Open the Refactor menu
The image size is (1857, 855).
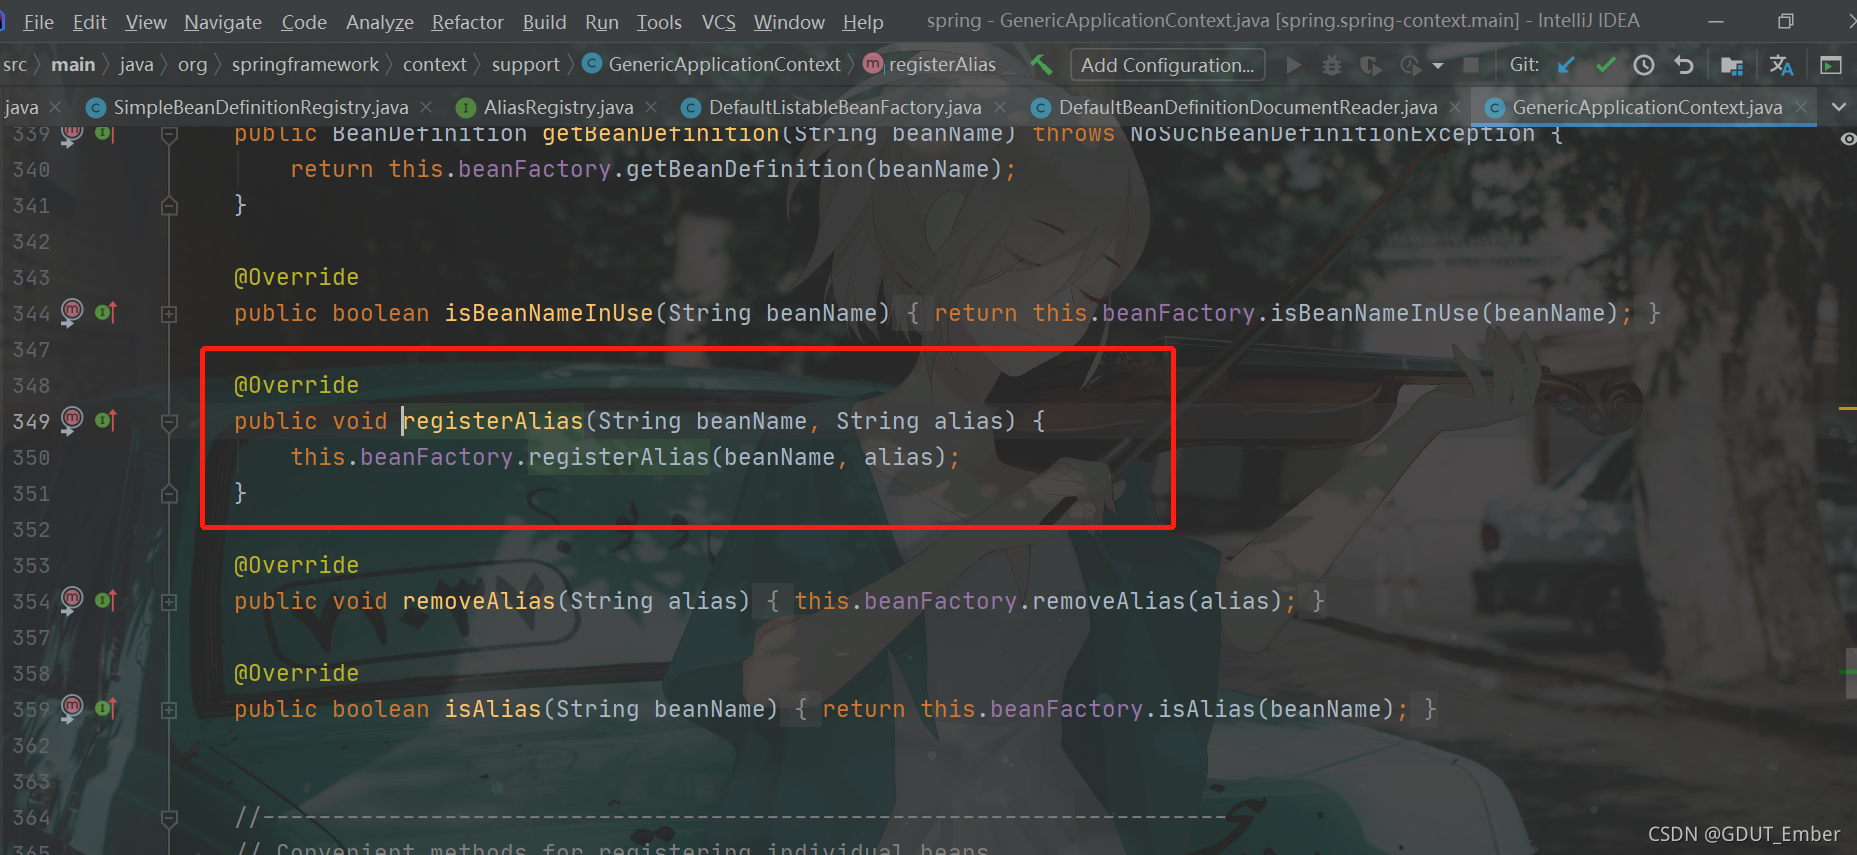click(467, 21)
